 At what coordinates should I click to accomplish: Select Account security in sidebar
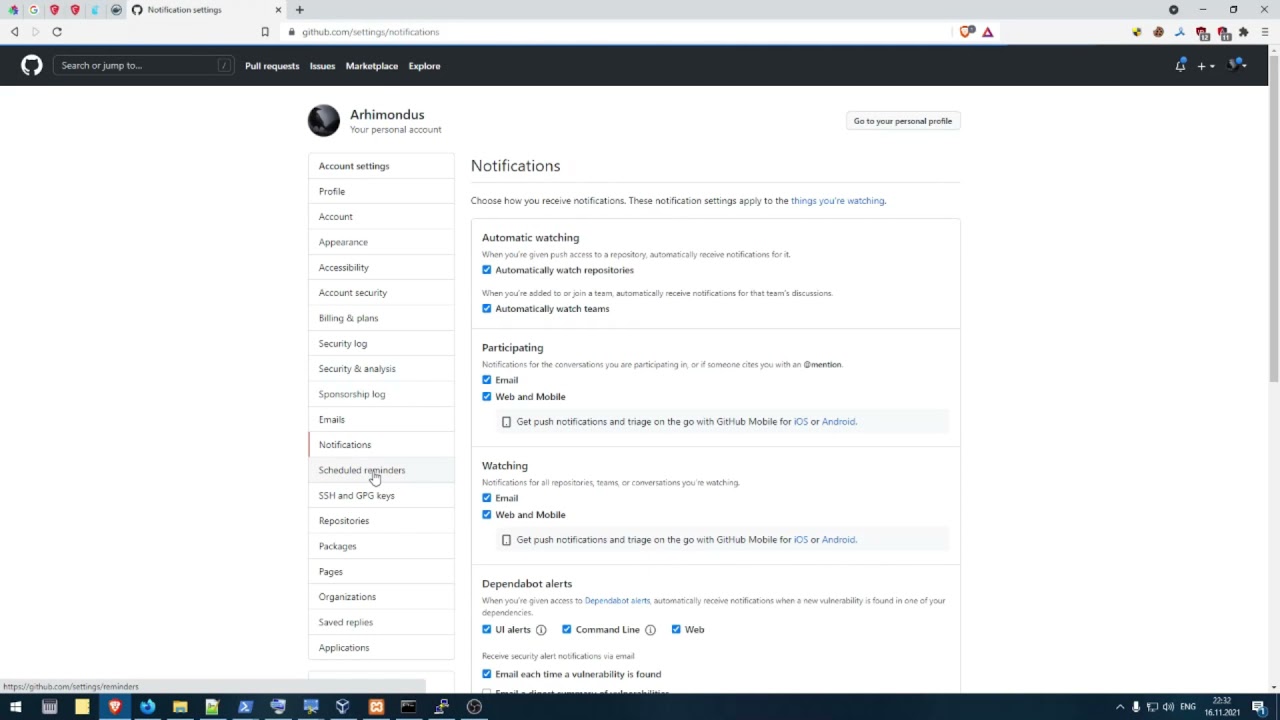[x=381, y=293]
